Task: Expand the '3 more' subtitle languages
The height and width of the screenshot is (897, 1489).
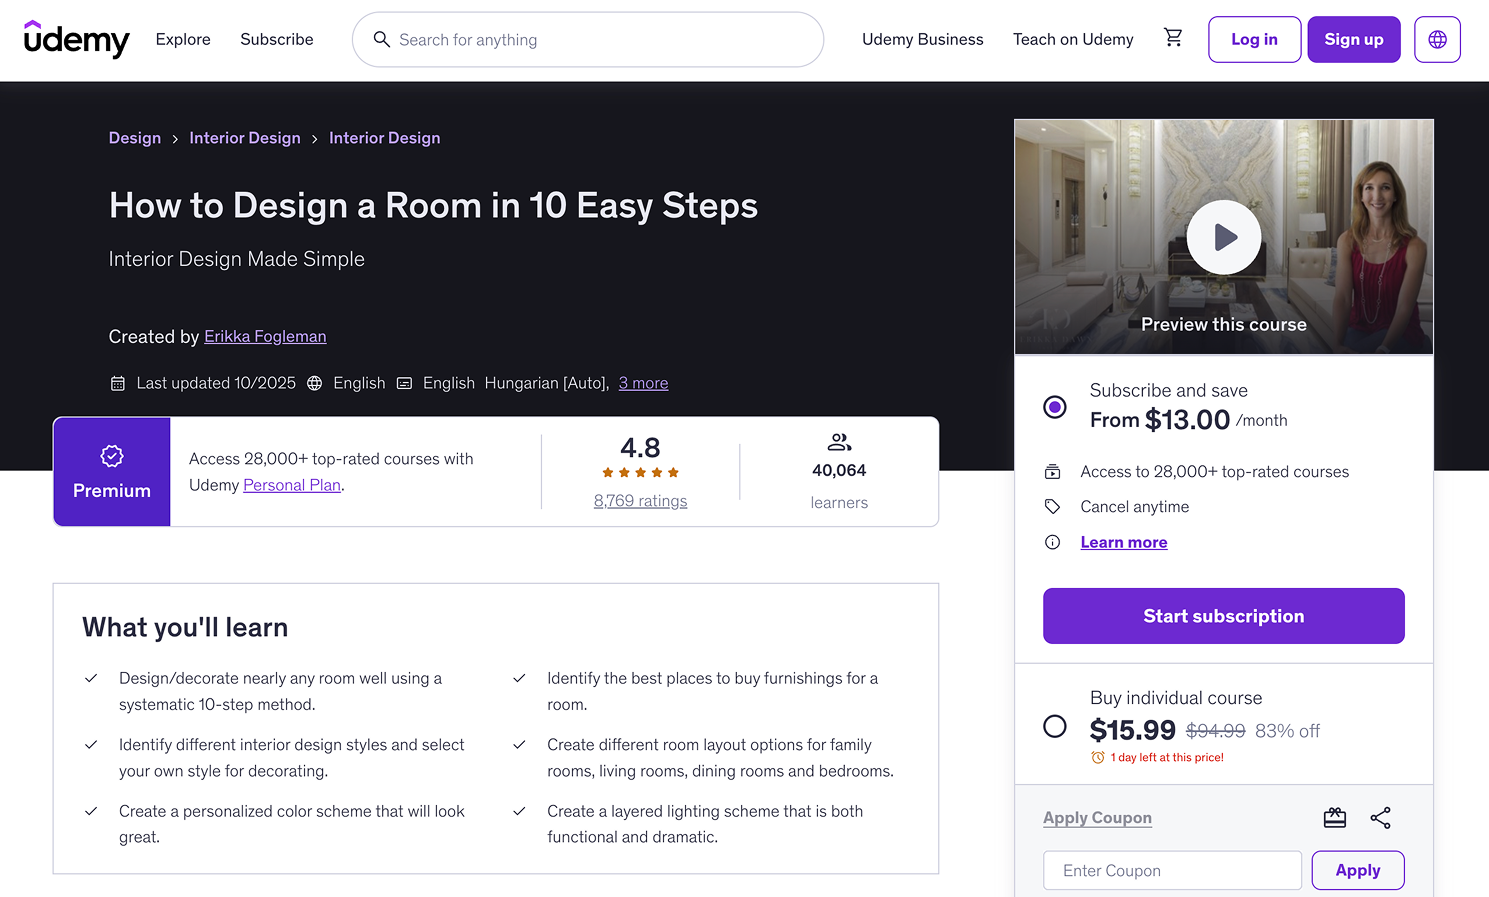Action: [643, 383]
